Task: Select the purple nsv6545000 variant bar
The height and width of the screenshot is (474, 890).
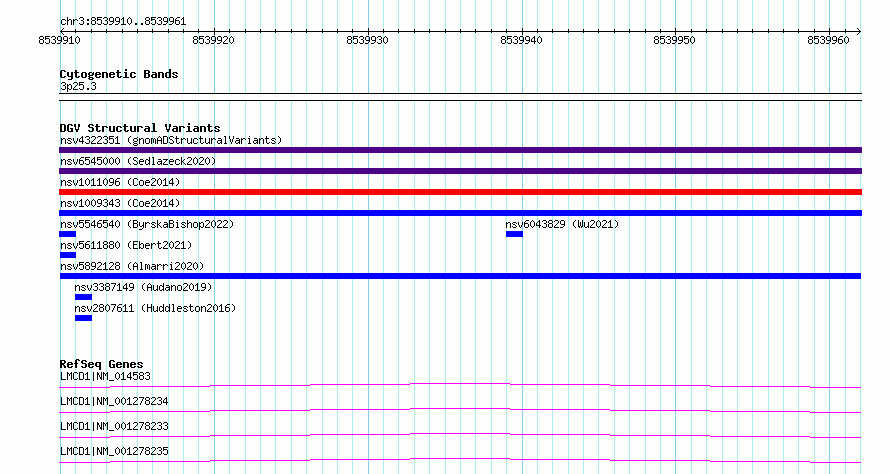Action: coord(460,171)
